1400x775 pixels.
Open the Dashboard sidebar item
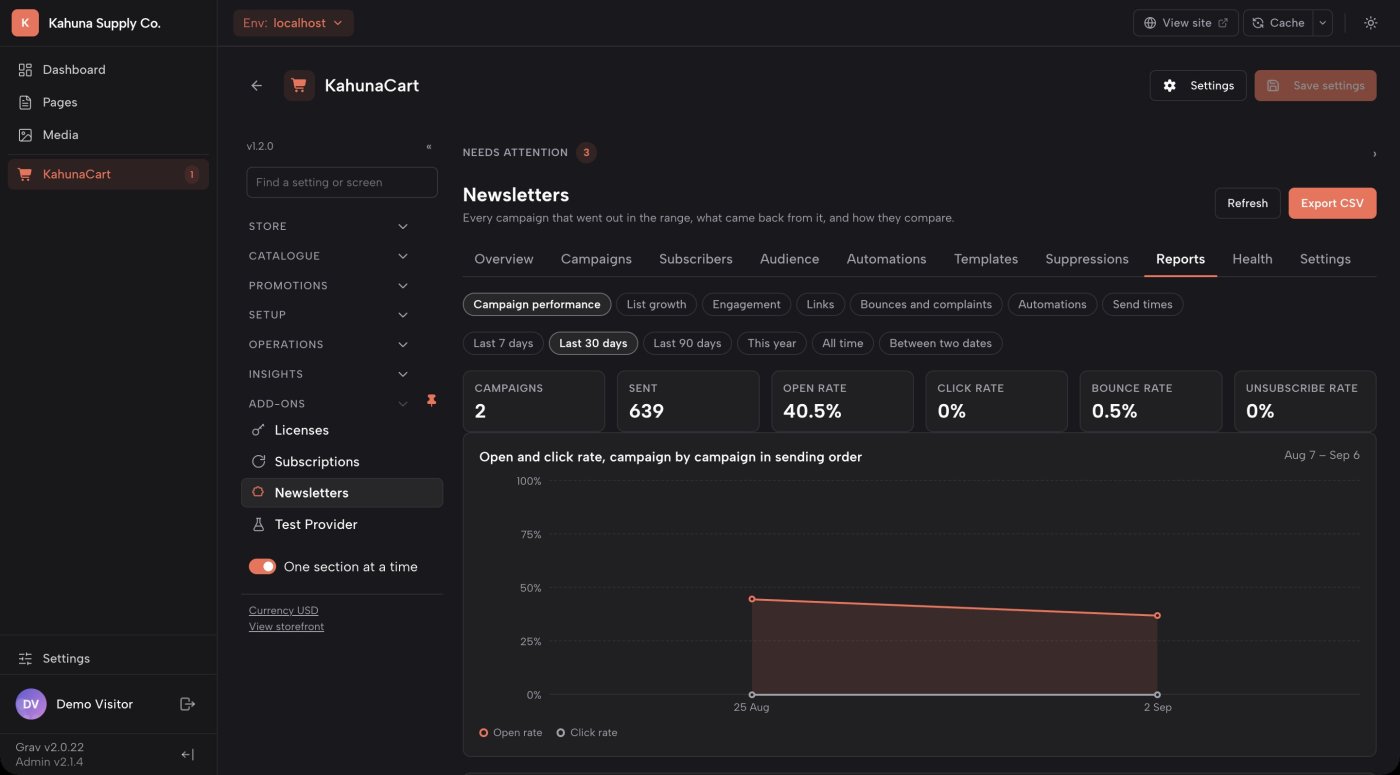(108, 70)
